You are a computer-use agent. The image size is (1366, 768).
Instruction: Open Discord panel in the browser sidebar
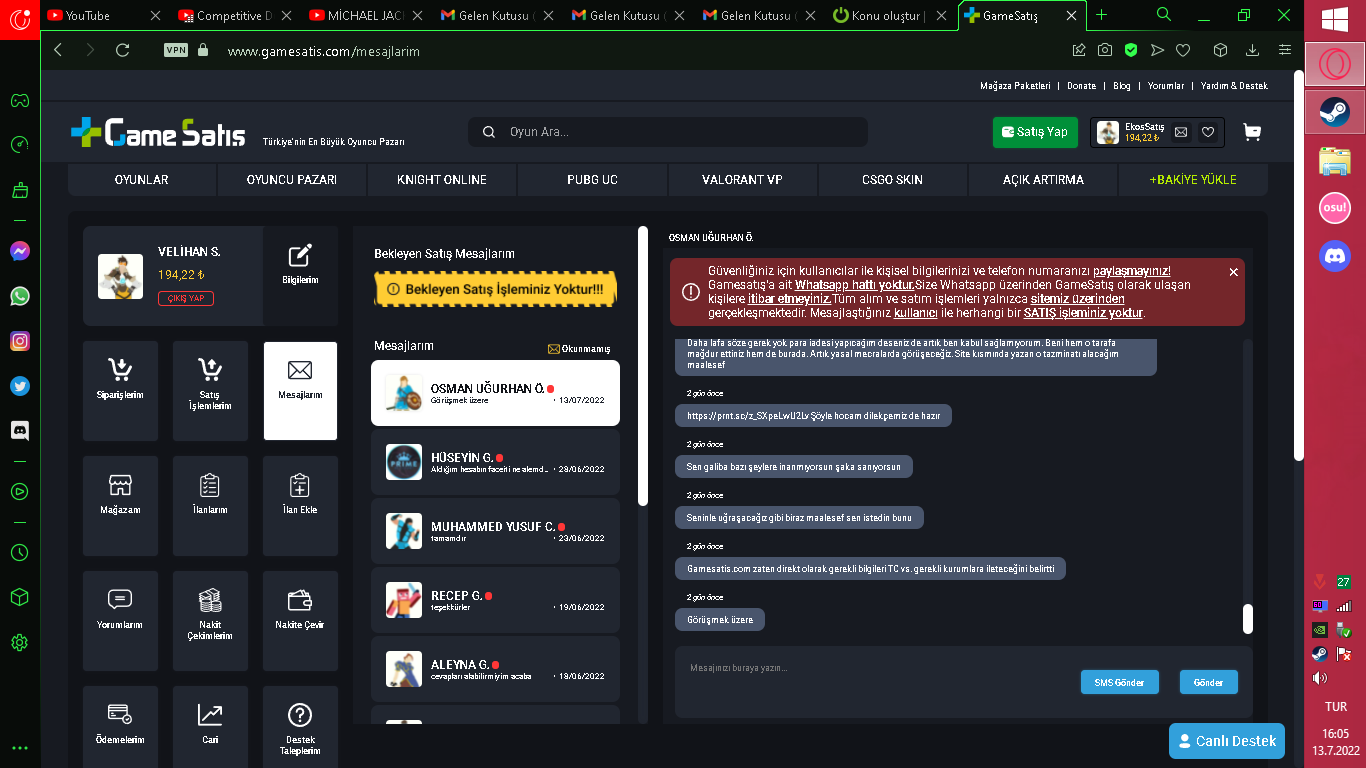point(19,431)
